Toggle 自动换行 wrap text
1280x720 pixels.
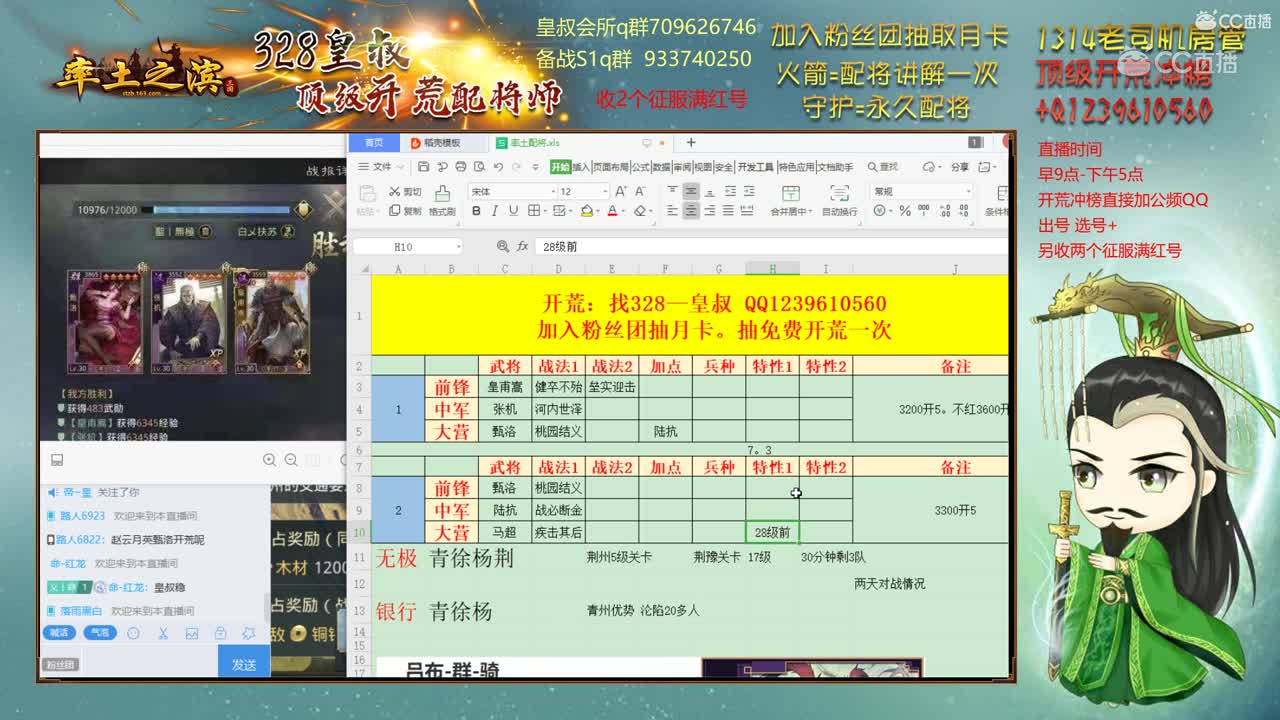(840, 201)
